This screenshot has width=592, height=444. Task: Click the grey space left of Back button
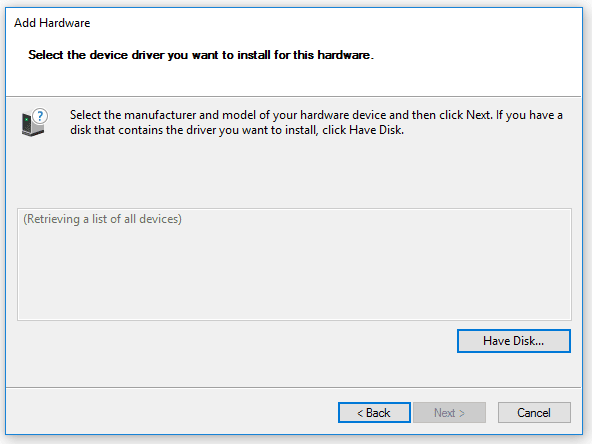[x=170, y=412]
